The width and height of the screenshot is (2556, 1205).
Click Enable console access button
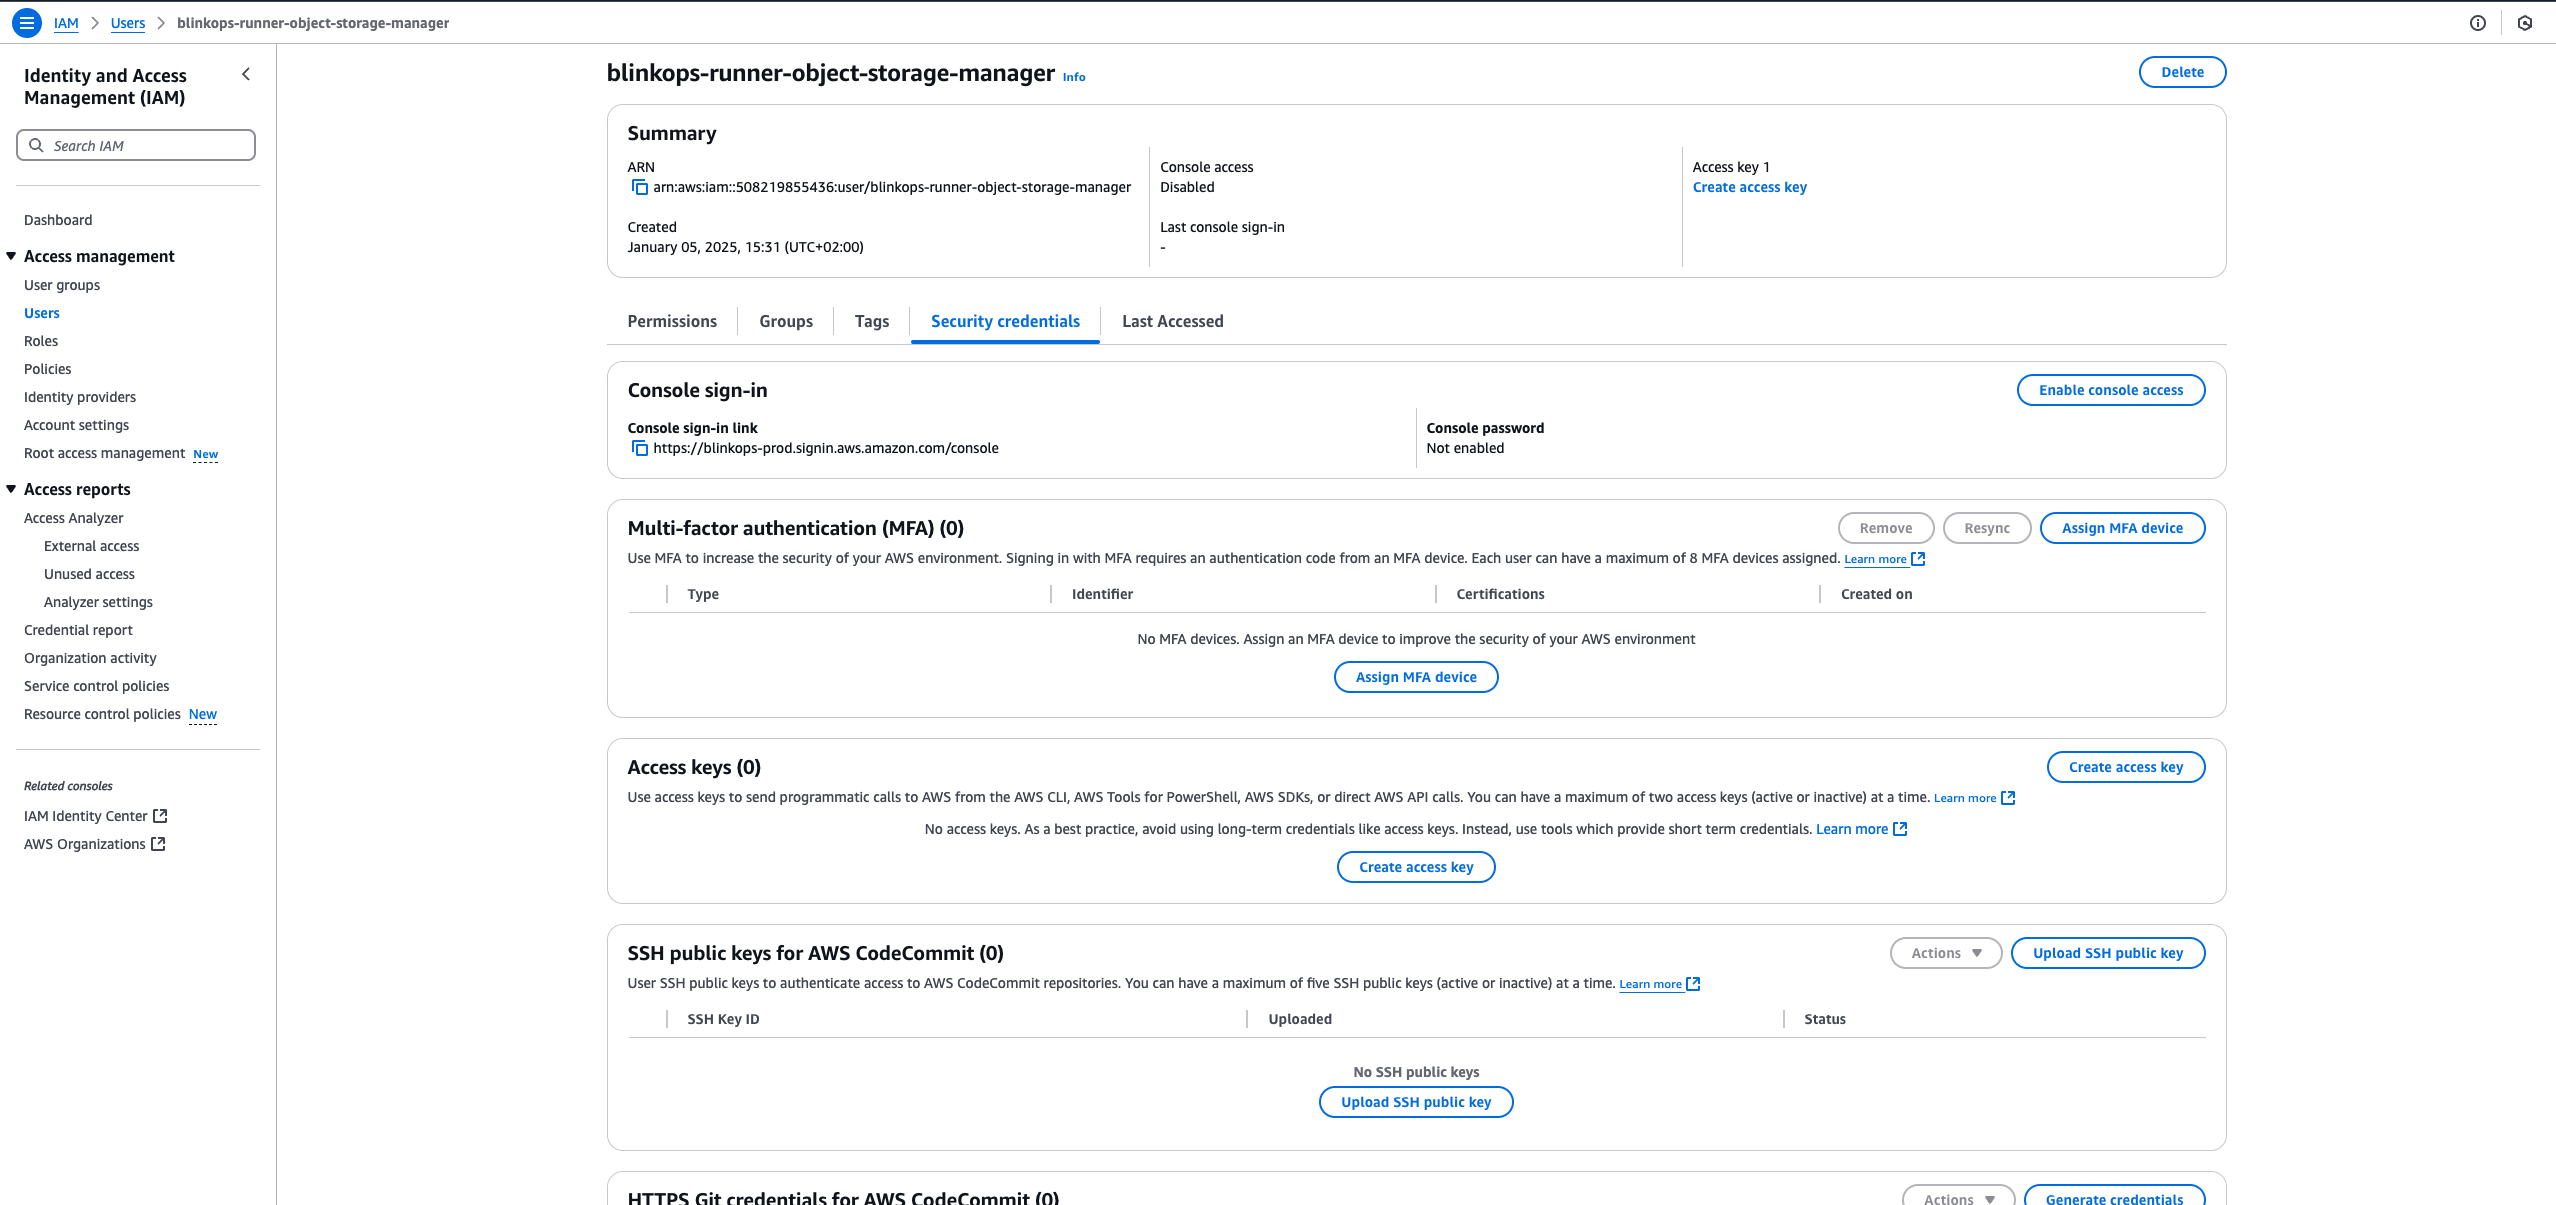tap(2110, 390)
